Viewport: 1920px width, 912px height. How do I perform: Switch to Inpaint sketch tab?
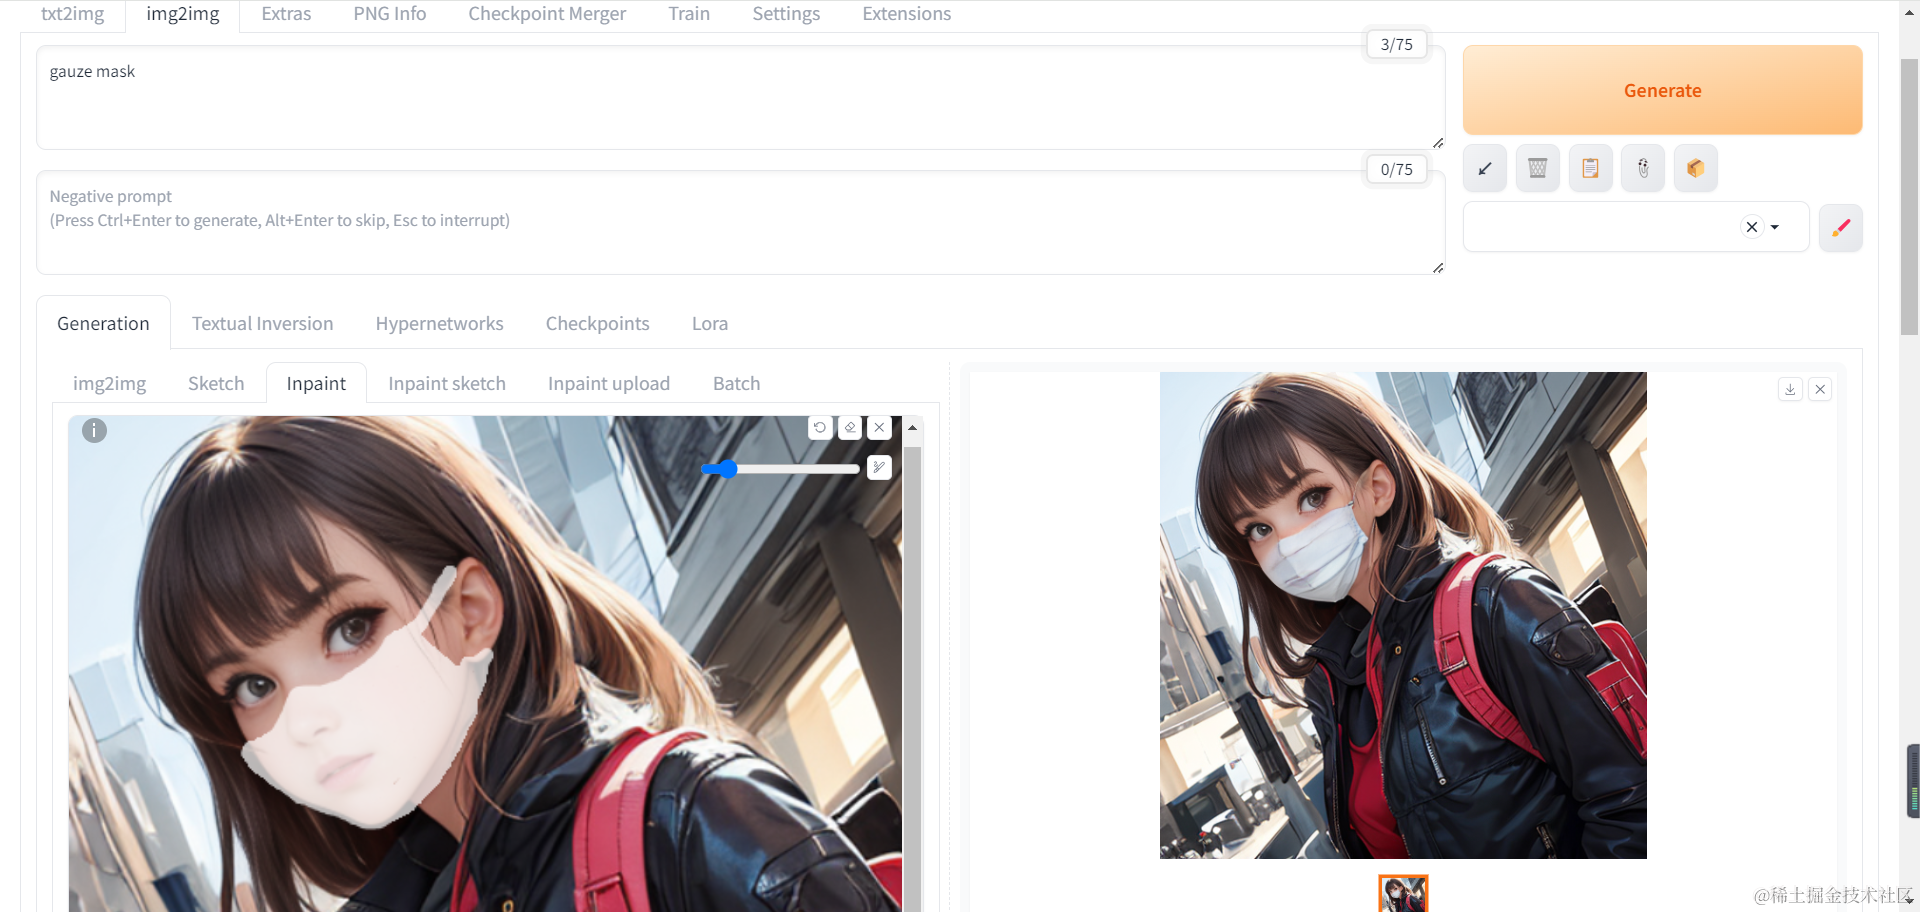coord(447,383)
